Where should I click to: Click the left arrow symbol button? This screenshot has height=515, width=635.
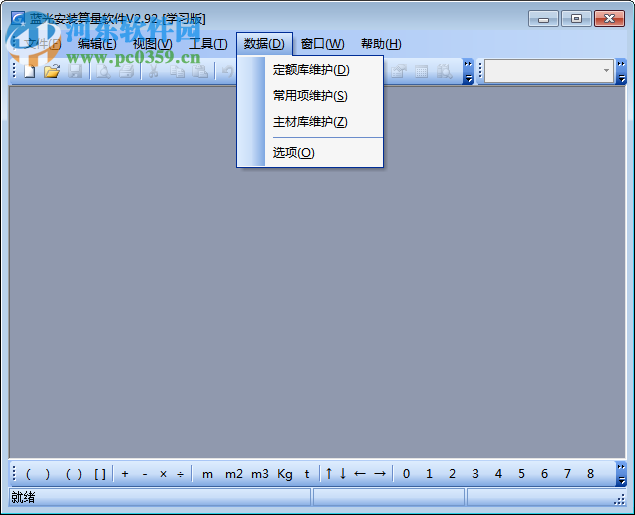(360, 473)
